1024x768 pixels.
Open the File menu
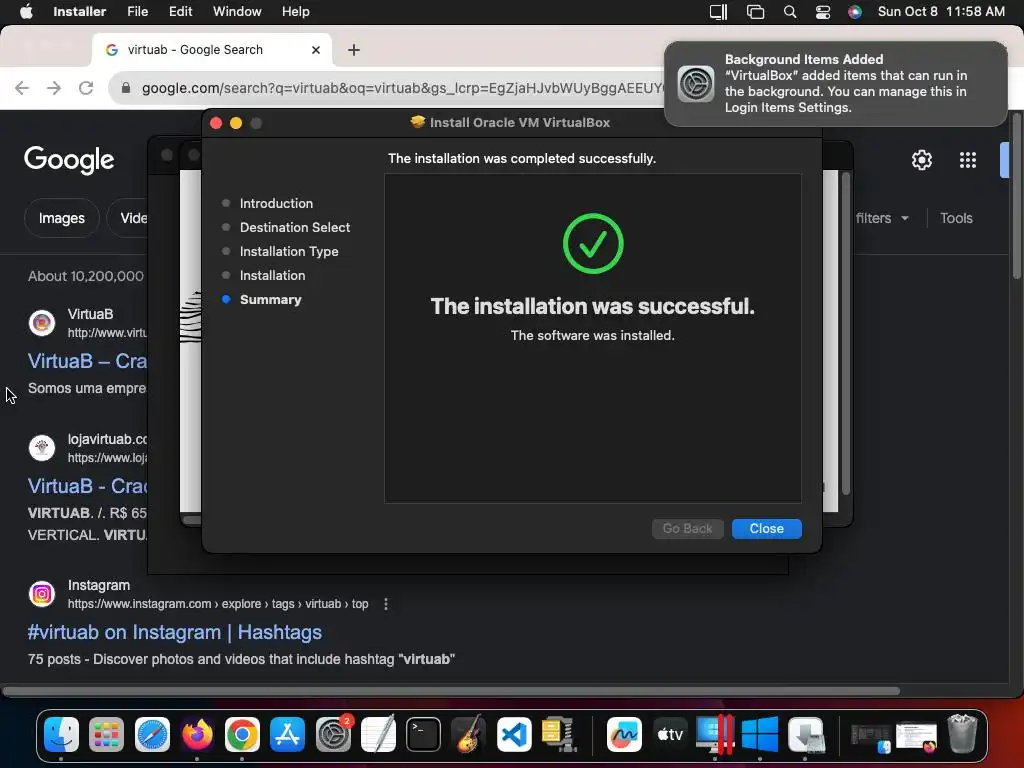(137, 12)
